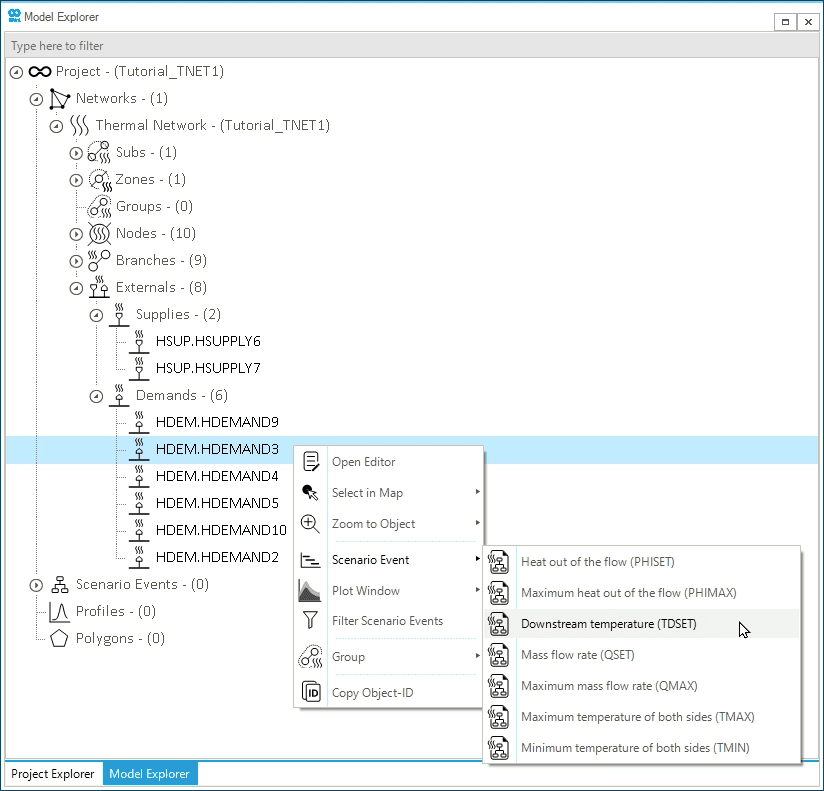Expand the Nodes - (10) entry
Screen dimensions: 824x791
click(x=76, y=234)
